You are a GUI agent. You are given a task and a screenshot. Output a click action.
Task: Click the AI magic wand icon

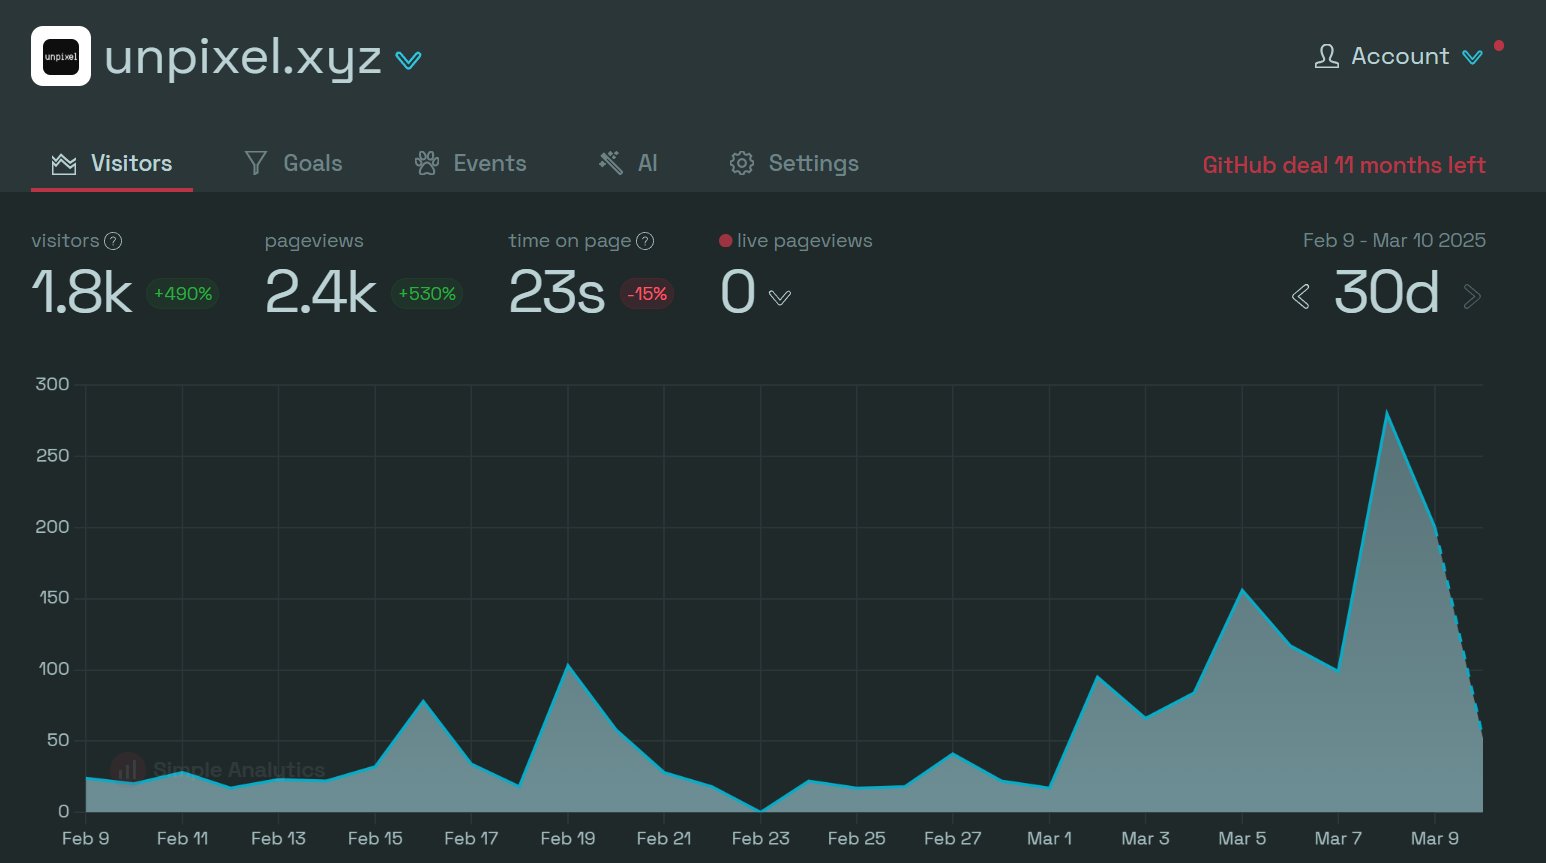click(x=610, y=163)
